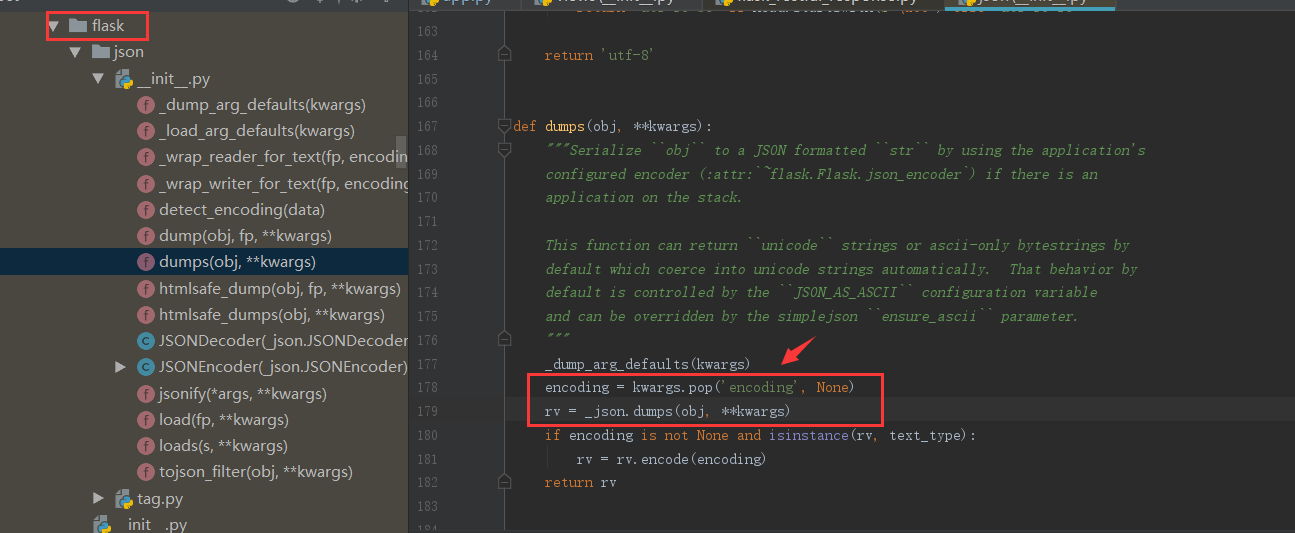Toggle the docstring end fold marker at line 176
Screen dimensions: 1295x533
(505, 340)
